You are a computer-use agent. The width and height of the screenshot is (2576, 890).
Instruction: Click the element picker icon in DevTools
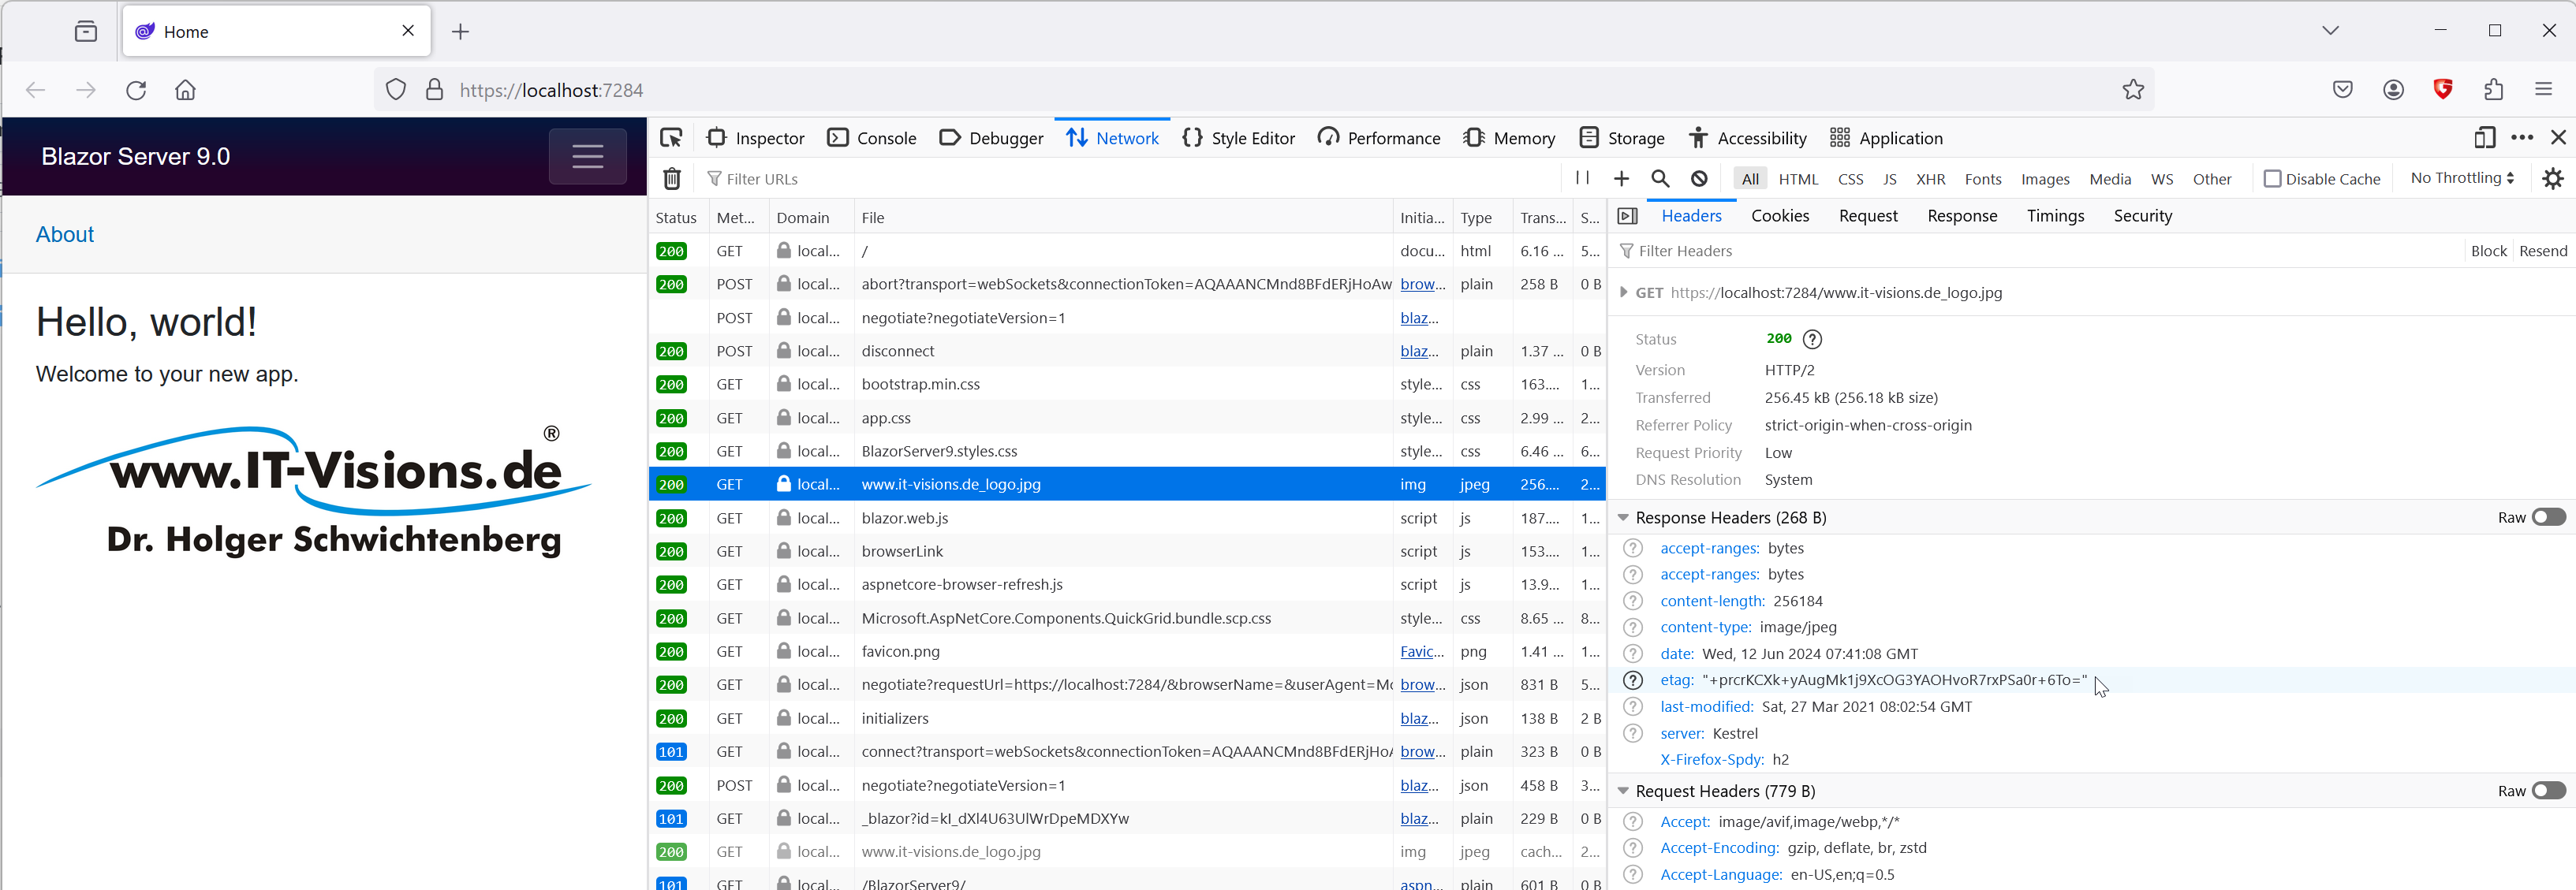point(671,138)
